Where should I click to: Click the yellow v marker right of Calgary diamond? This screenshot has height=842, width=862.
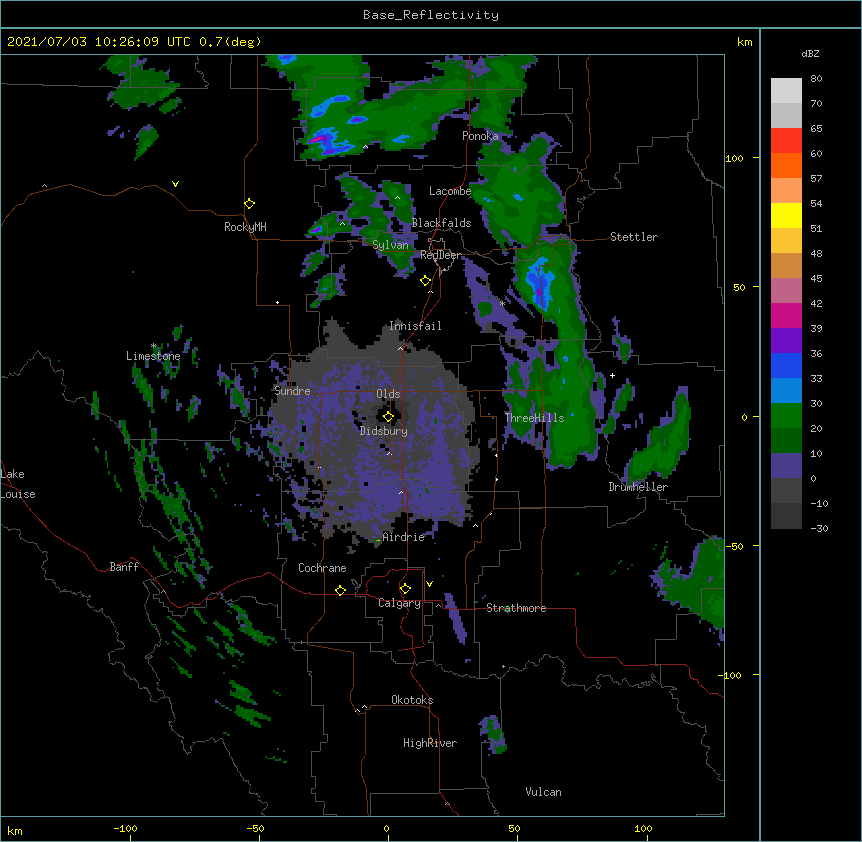429,584
